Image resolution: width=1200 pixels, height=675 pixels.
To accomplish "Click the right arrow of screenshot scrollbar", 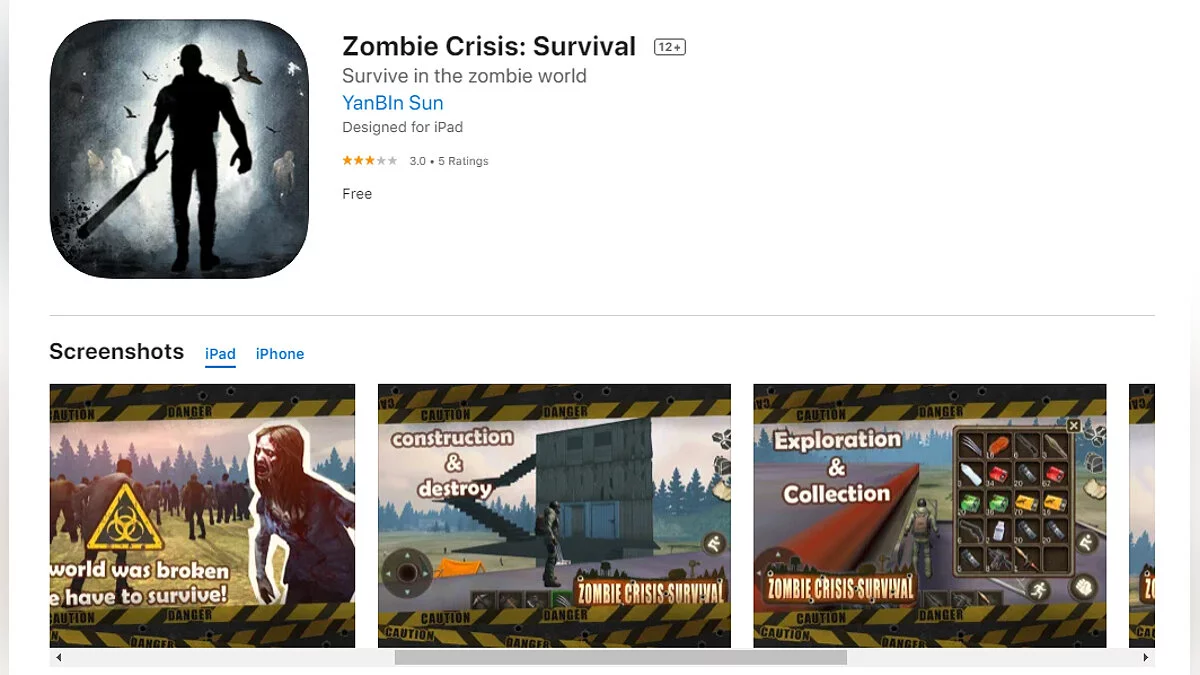I will point(1146,657).
